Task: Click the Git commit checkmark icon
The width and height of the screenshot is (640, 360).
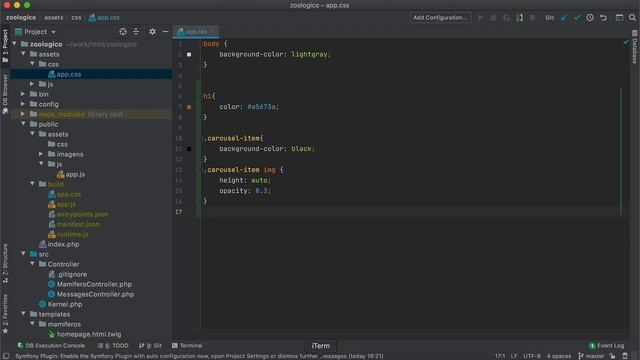Action: coord(577,18)
